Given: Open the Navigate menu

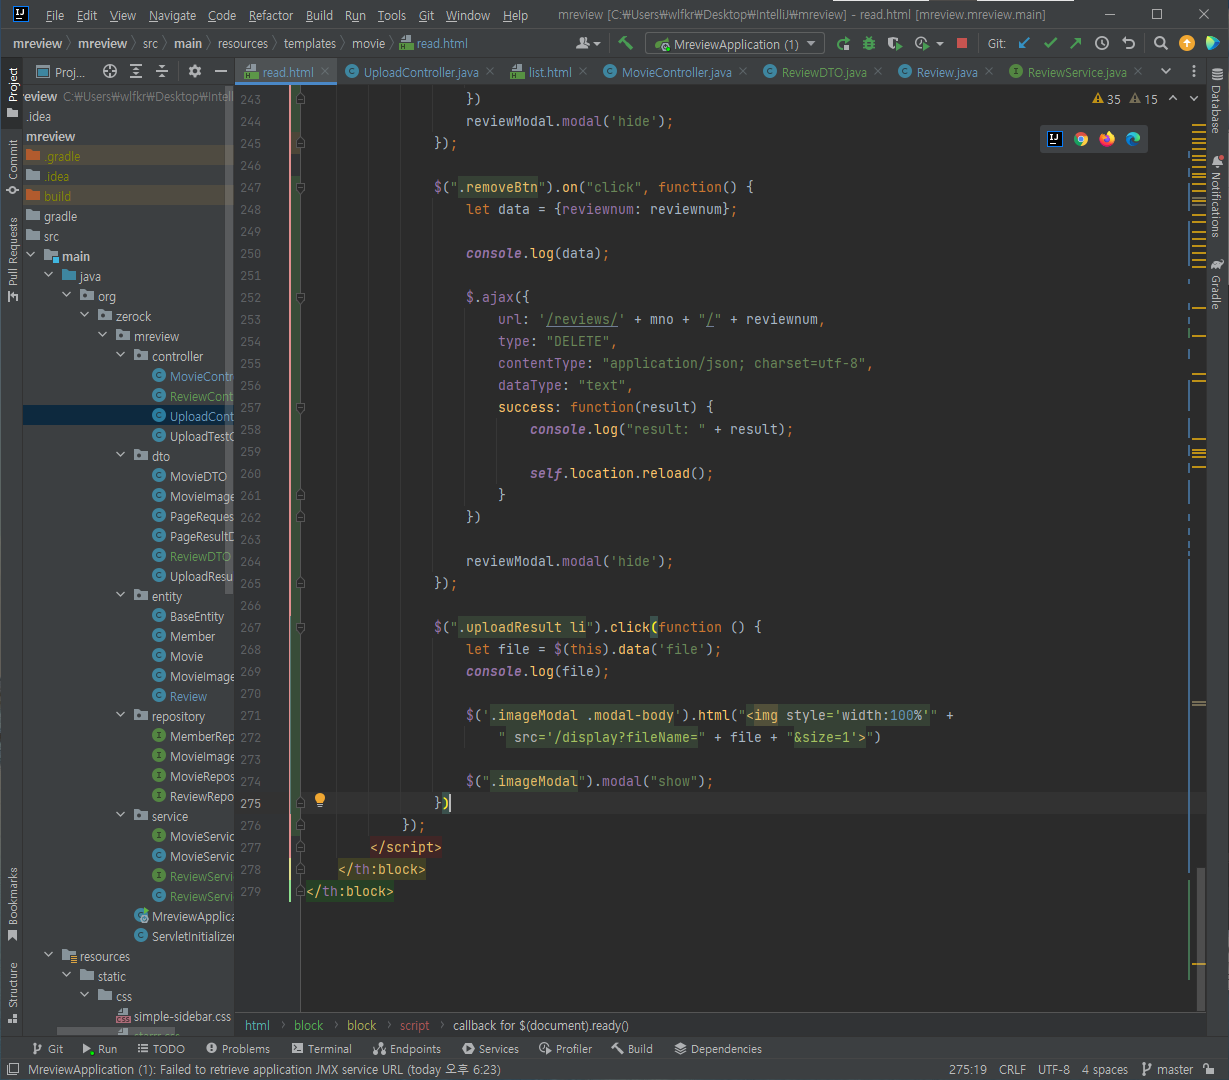Looking at the screenshot, I should point(173,15).
